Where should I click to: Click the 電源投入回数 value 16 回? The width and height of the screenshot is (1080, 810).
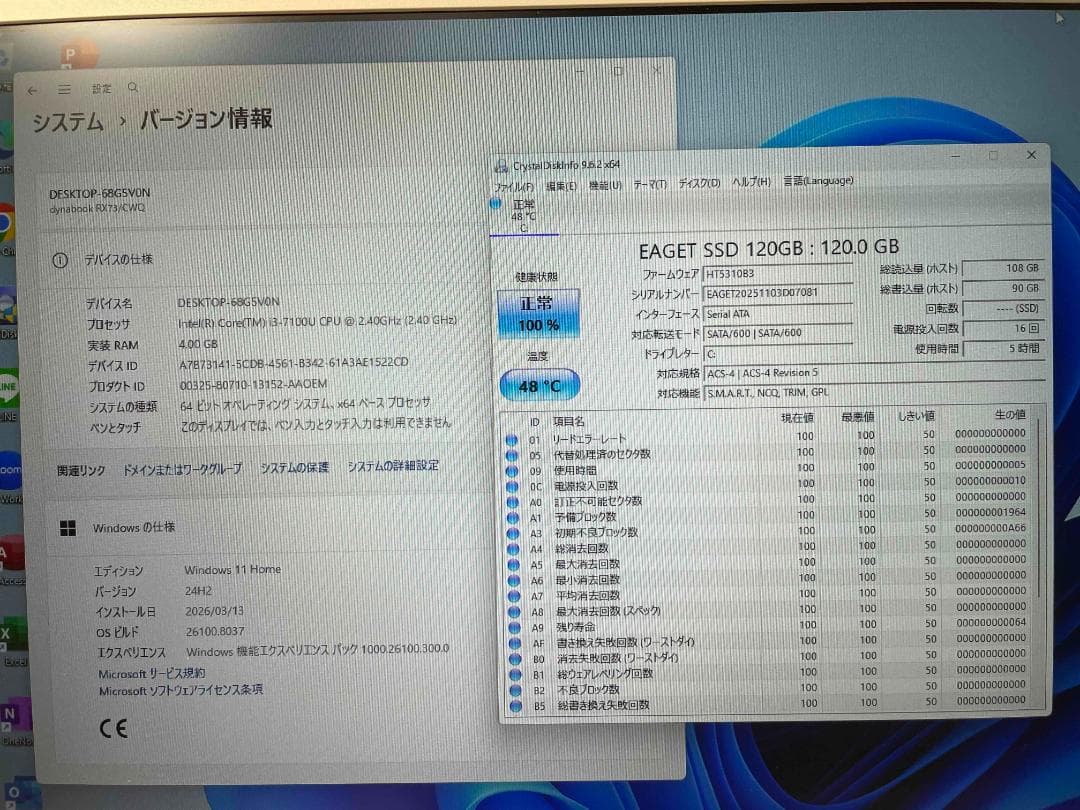(1002, 329)
